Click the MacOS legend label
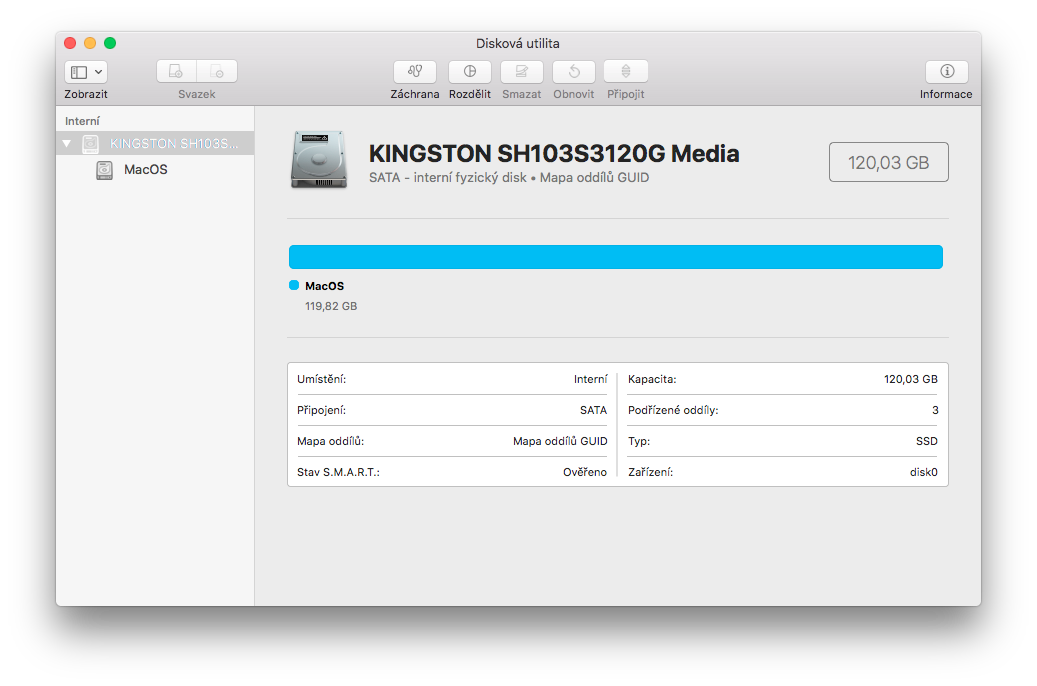The width and height of the screenshot is (1037, 686). [325, 286]
